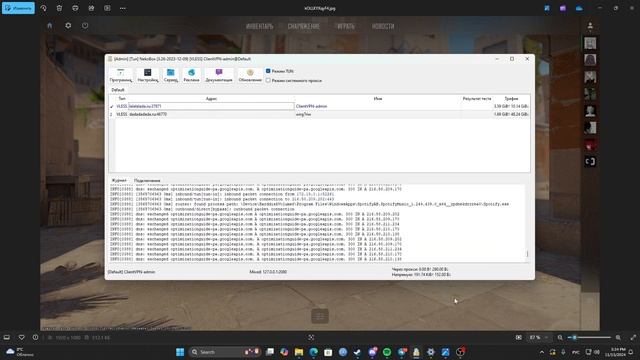
Task: Open Spotify from the taskbar
Action: pos(387,352)
